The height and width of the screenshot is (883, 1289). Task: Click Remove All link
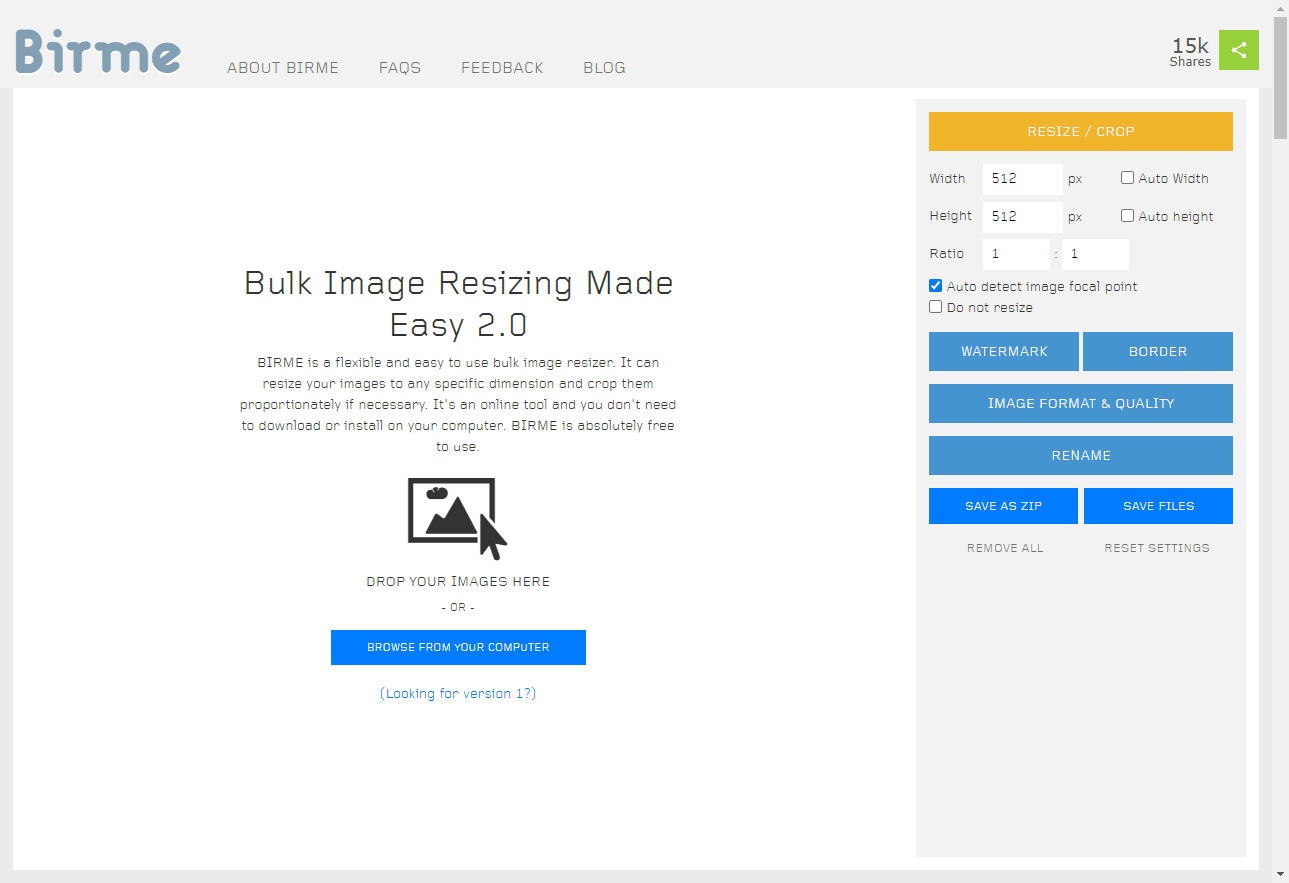point(1005,548)
